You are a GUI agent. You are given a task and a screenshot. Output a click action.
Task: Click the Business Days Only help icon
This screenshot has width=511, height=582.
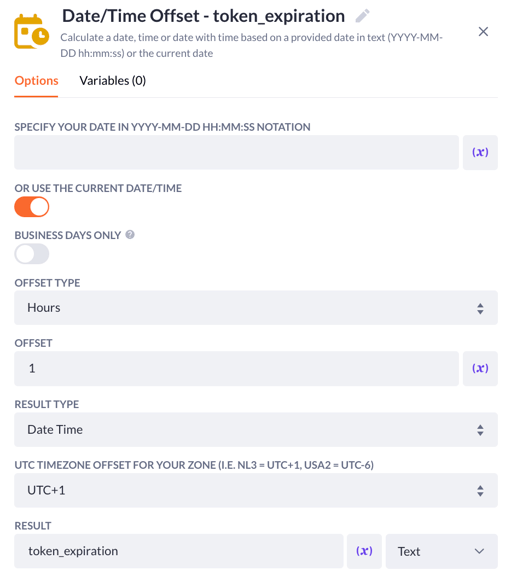(130, 235)
